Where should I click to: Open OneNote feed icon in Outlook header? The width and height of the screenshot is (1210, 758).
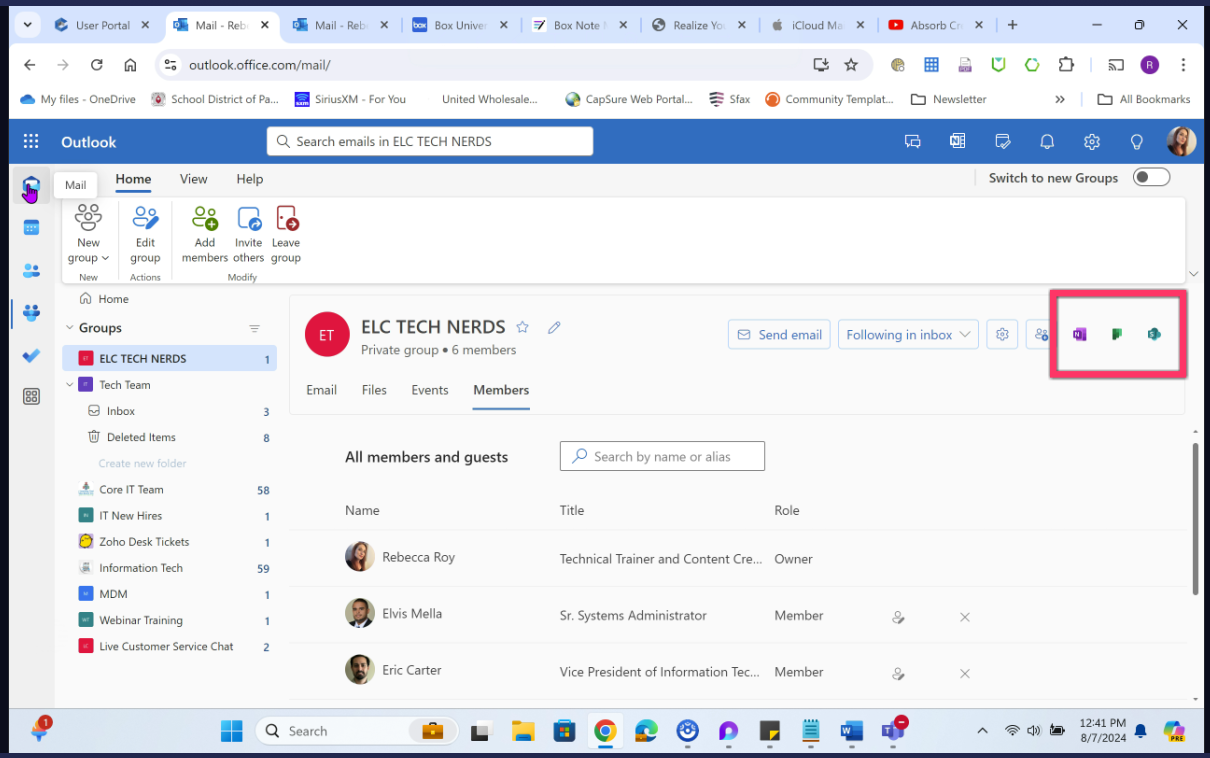[x=957, y=142]
